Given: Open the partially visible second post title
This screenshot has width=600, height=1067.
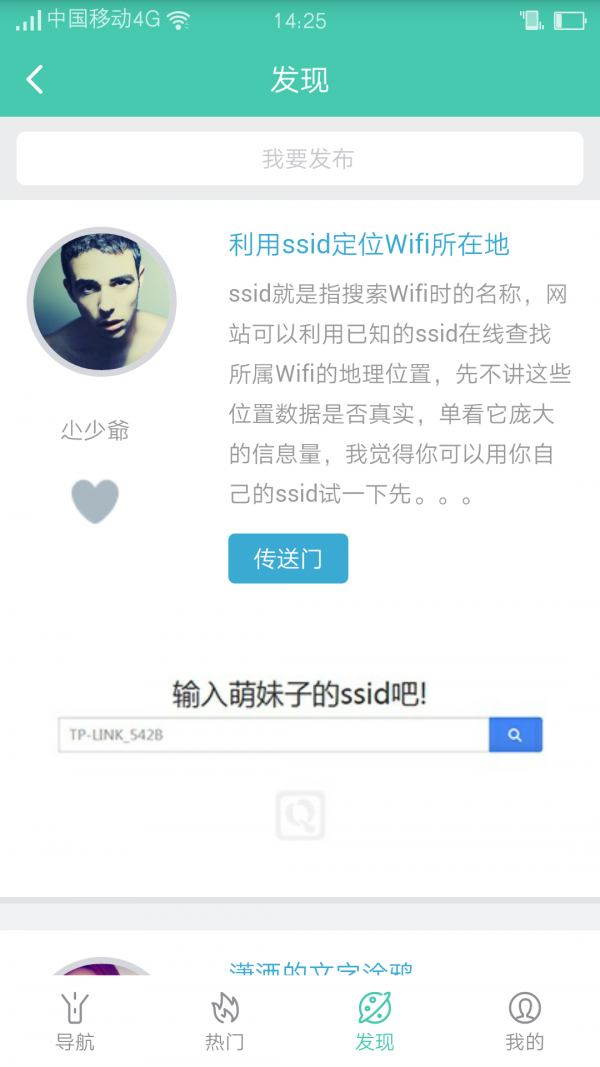Looking at the screenshot, I should point(321,969).
